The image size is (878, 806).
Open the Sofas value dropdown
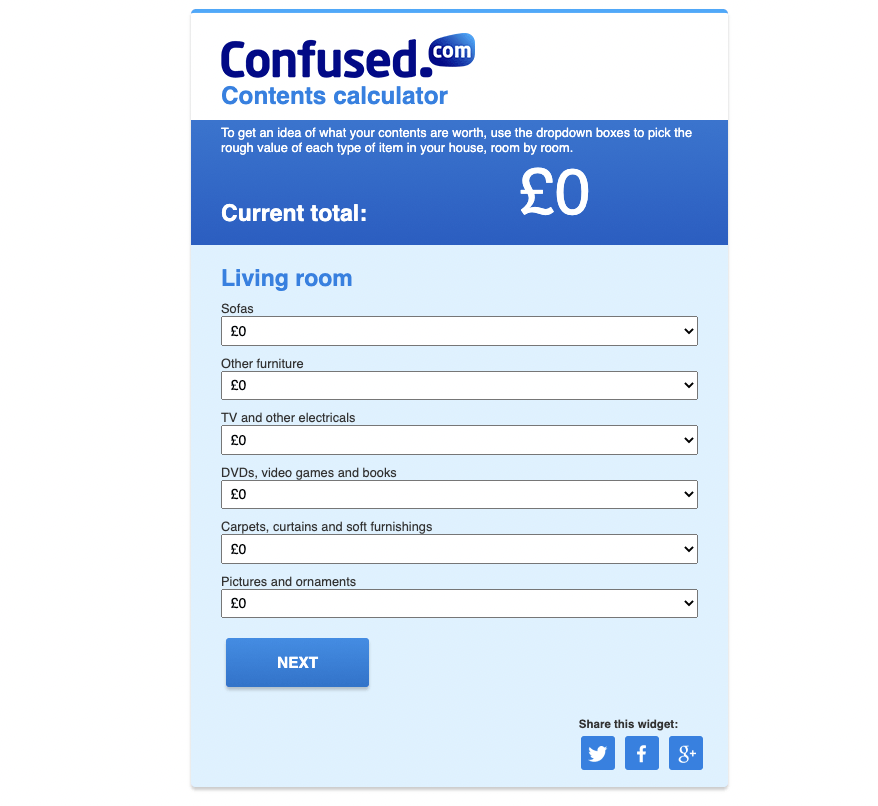coord(459,331)
